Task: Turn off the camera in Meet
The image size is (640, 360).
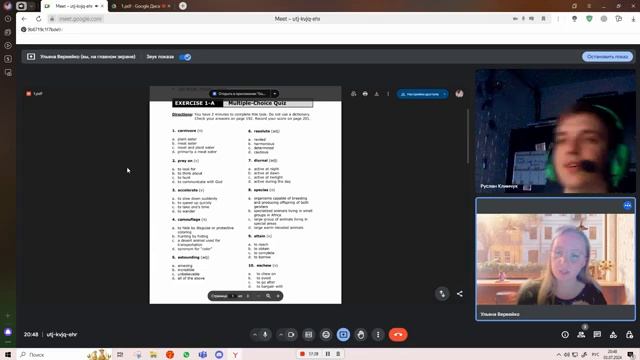Action: click(291, 335)
